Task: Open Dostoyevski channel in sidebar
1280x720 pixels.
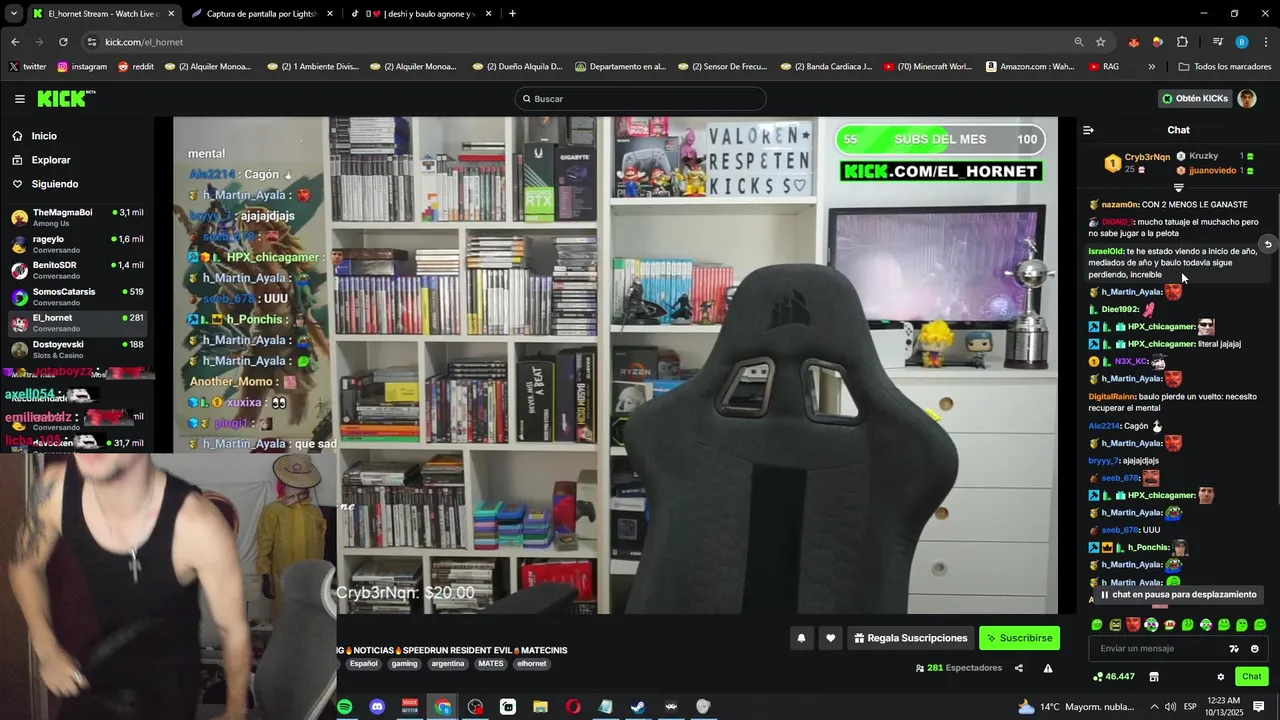Action: [x=78, y=349]
